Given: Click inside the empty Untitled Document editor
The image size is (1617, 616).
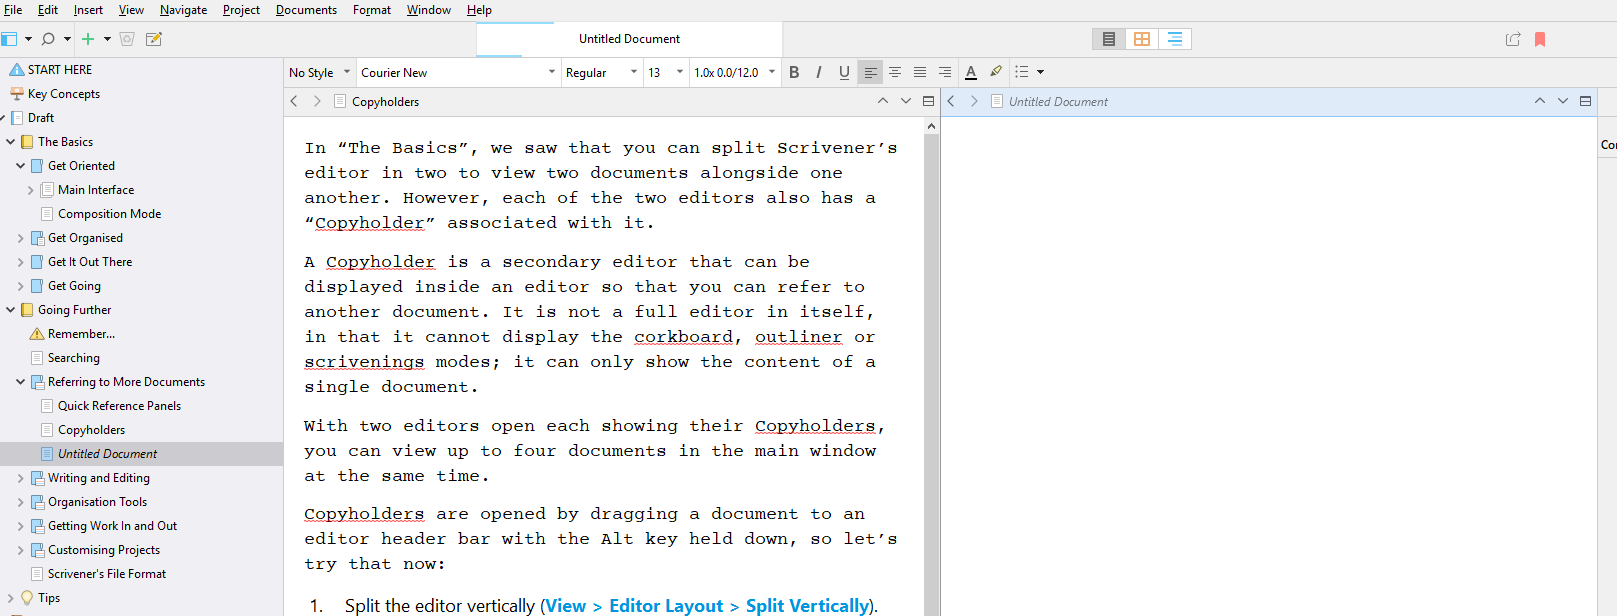Looking at the screenshot, I should 1268,366.
